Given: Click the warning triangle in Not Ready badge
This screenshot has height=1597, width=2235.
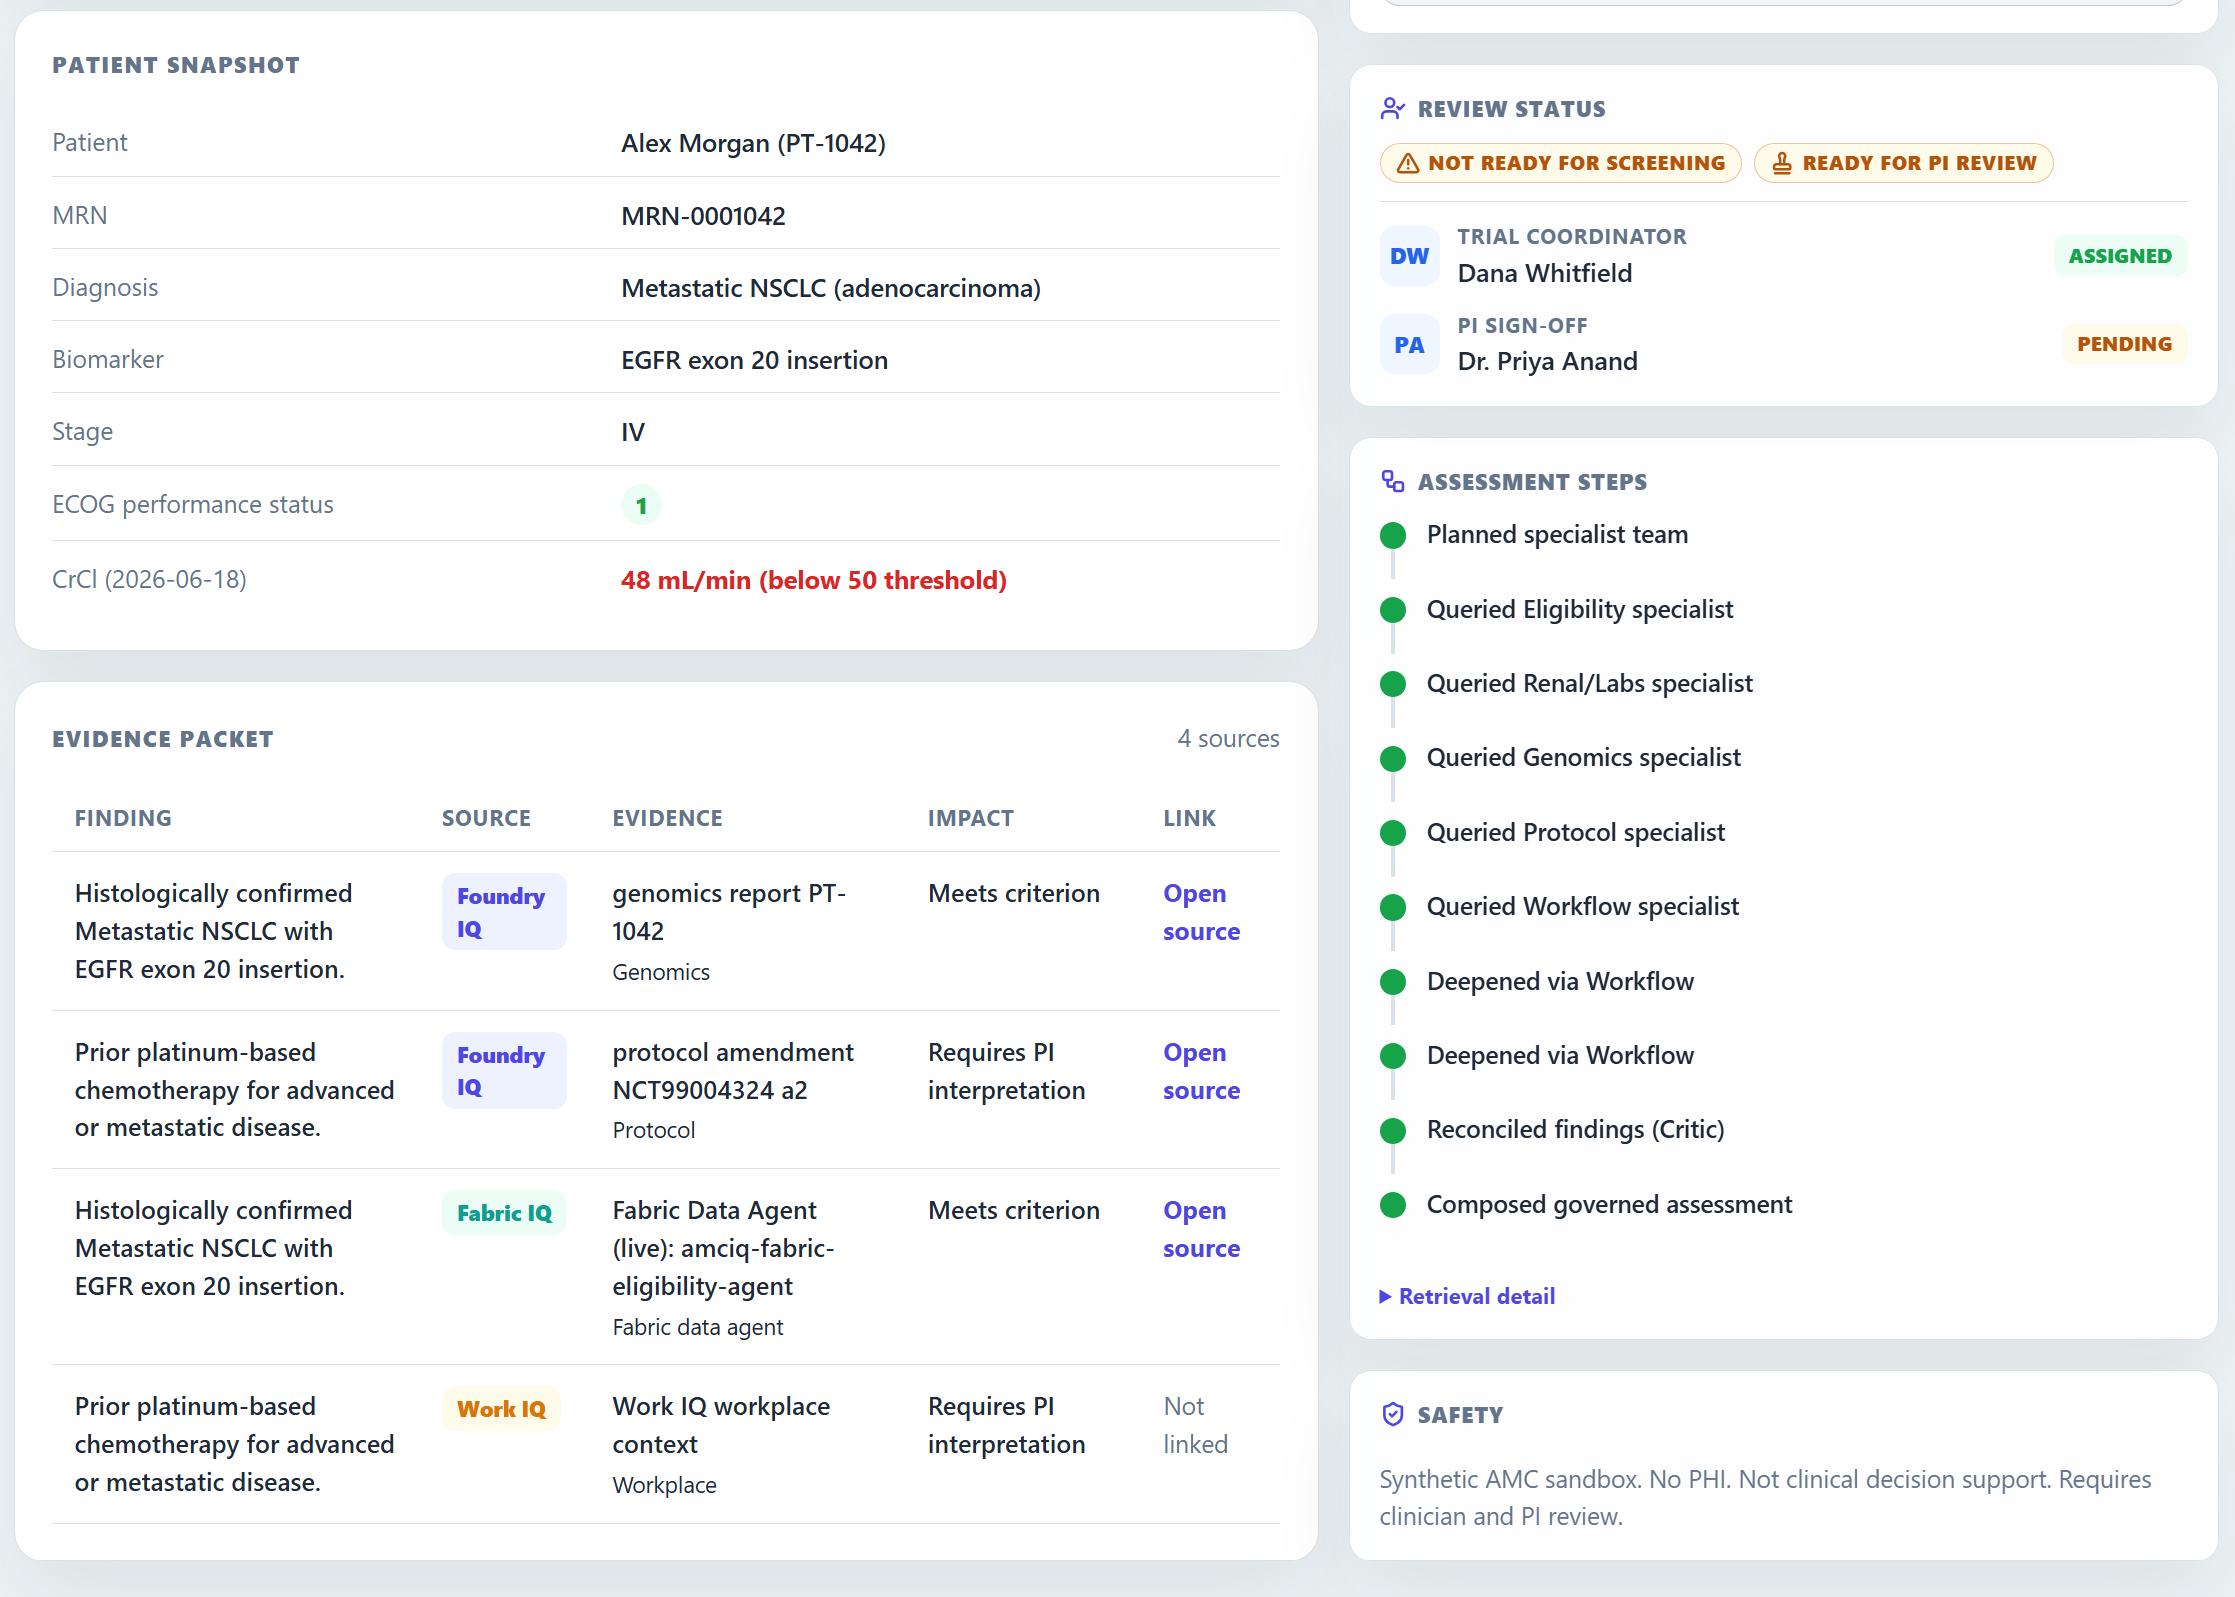Looking at the screenshot, I should (x=1407, y=163).
